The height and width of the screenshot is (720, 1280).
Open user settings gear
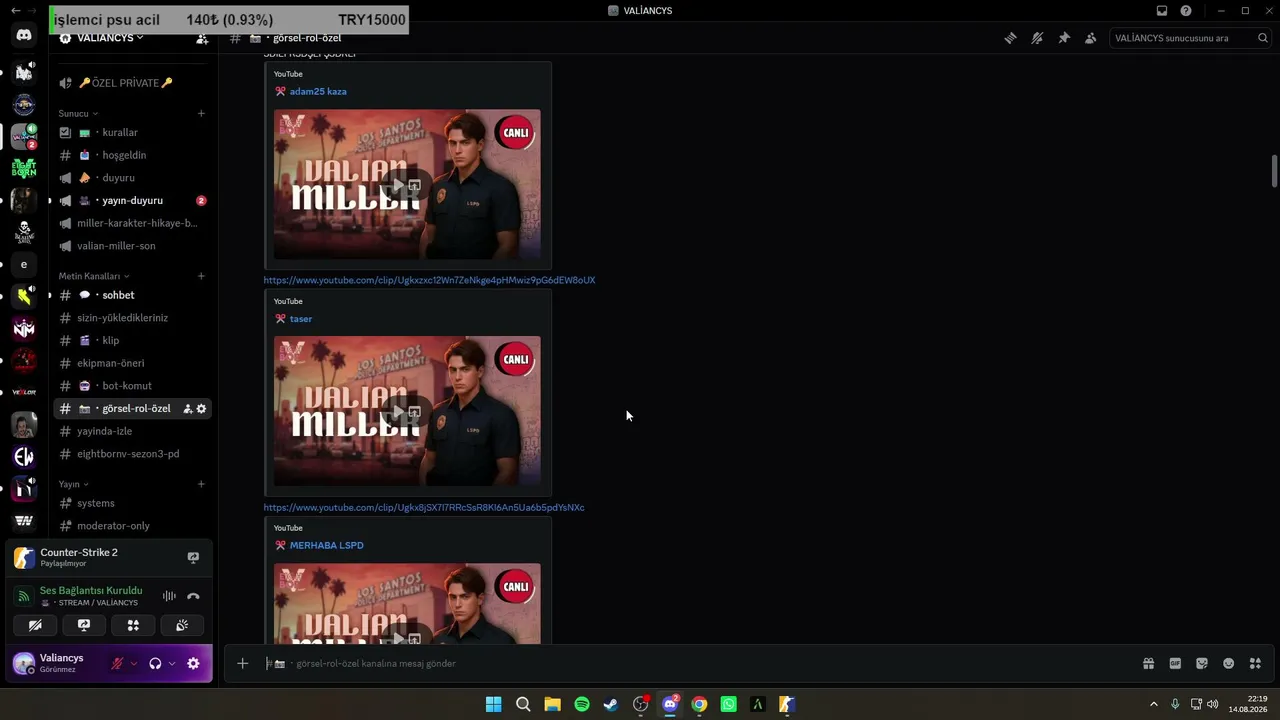click(193, 663)
